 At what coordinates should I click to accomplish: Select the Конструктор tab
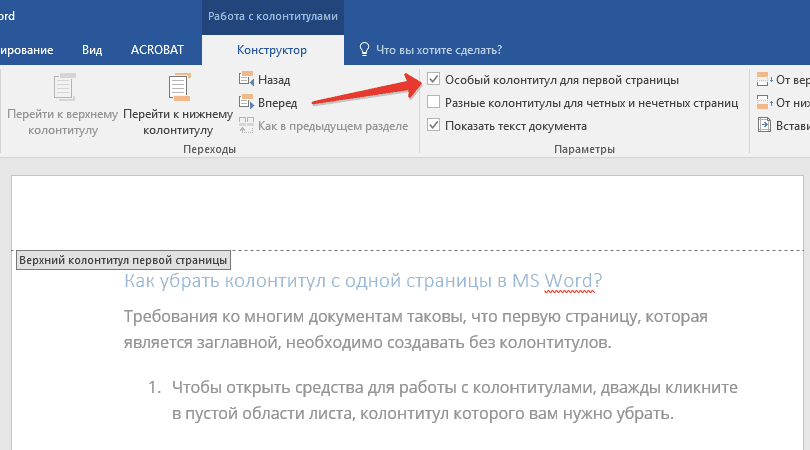click(272, 49)
